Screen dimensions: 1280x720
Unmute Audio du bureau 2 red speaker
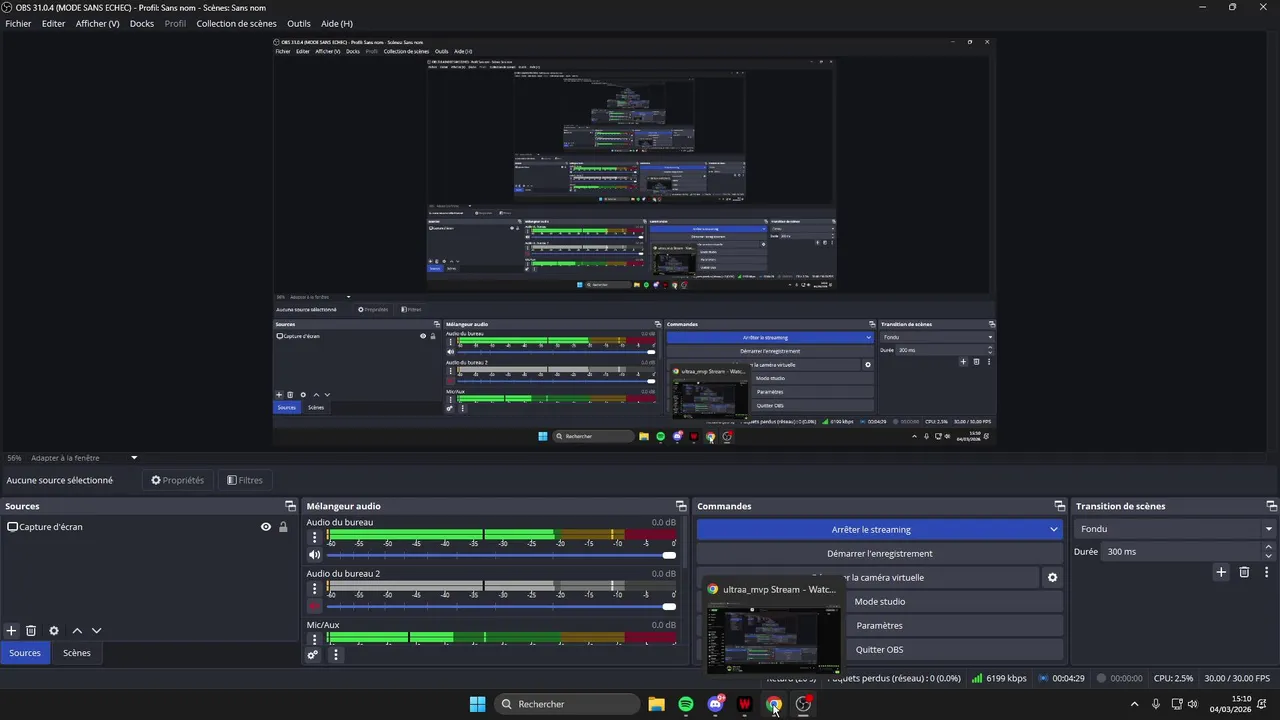pyautogui.click(x=314, y=606)
